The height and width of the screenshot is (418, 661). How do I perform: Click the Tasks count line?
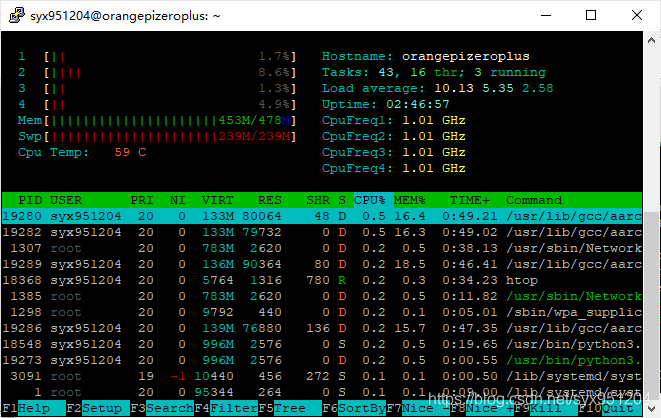[x=433, y=72]
